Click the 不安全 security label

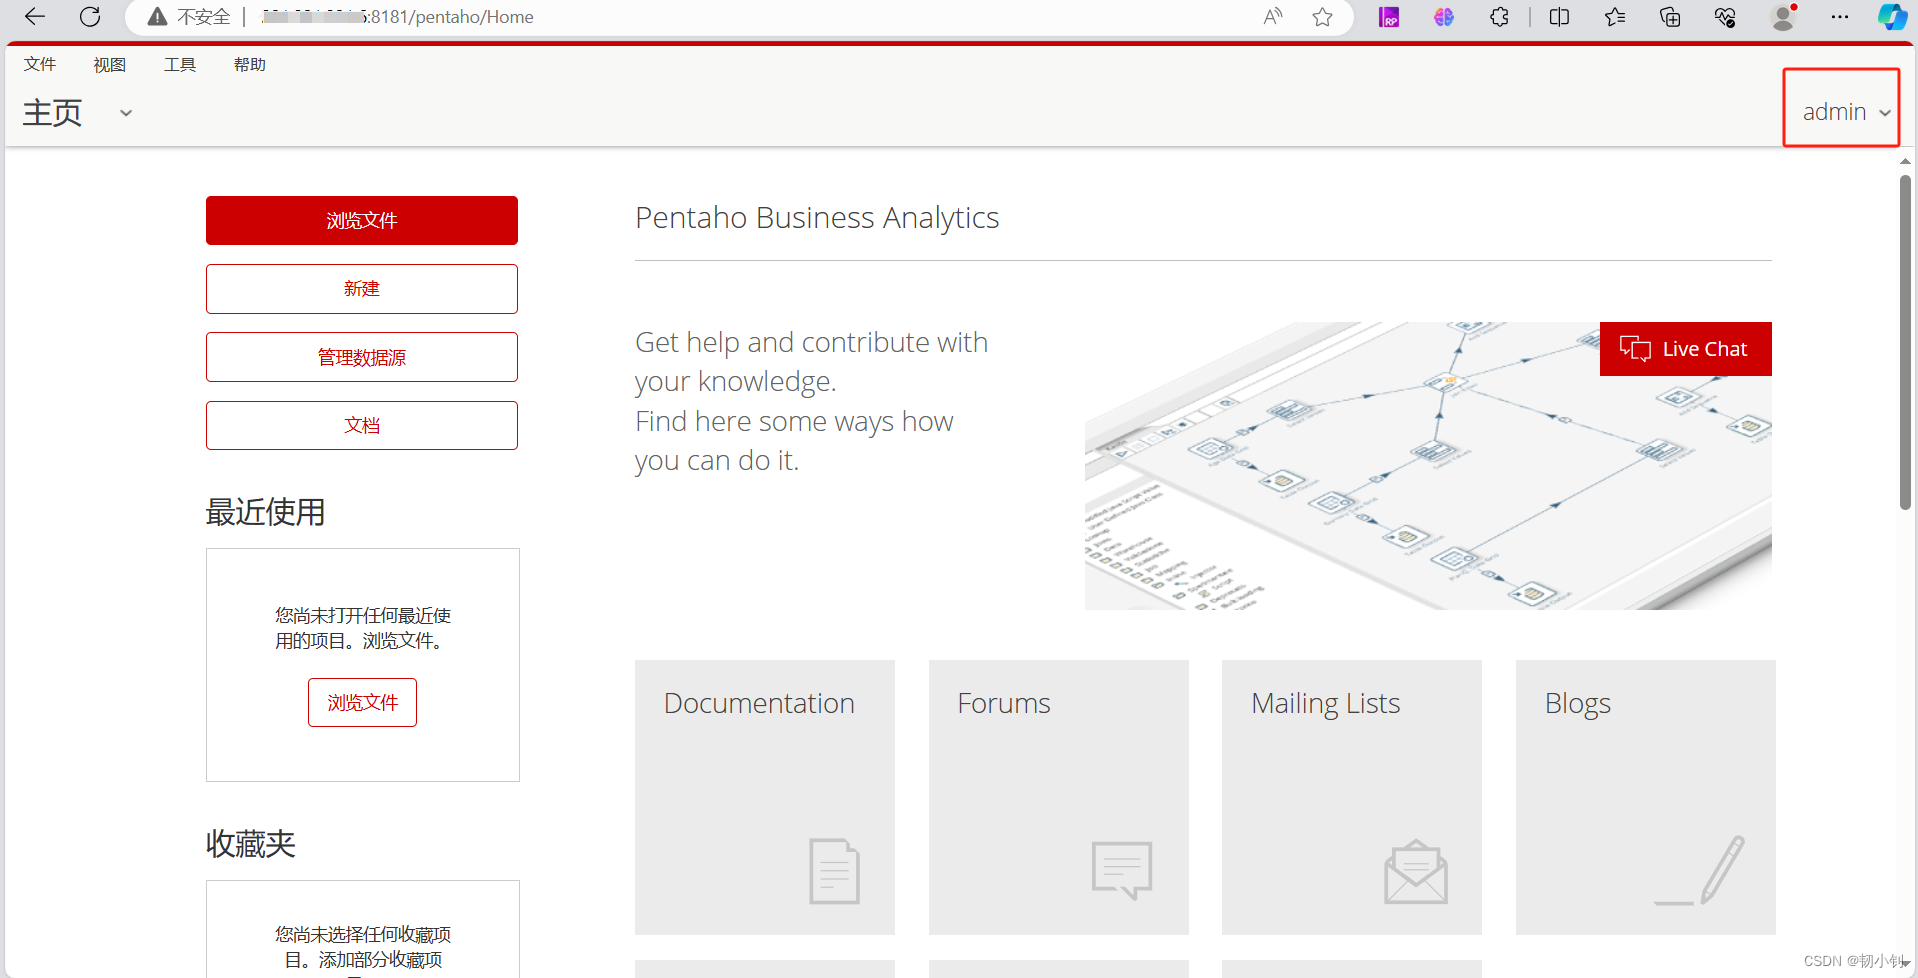(204, 17)
